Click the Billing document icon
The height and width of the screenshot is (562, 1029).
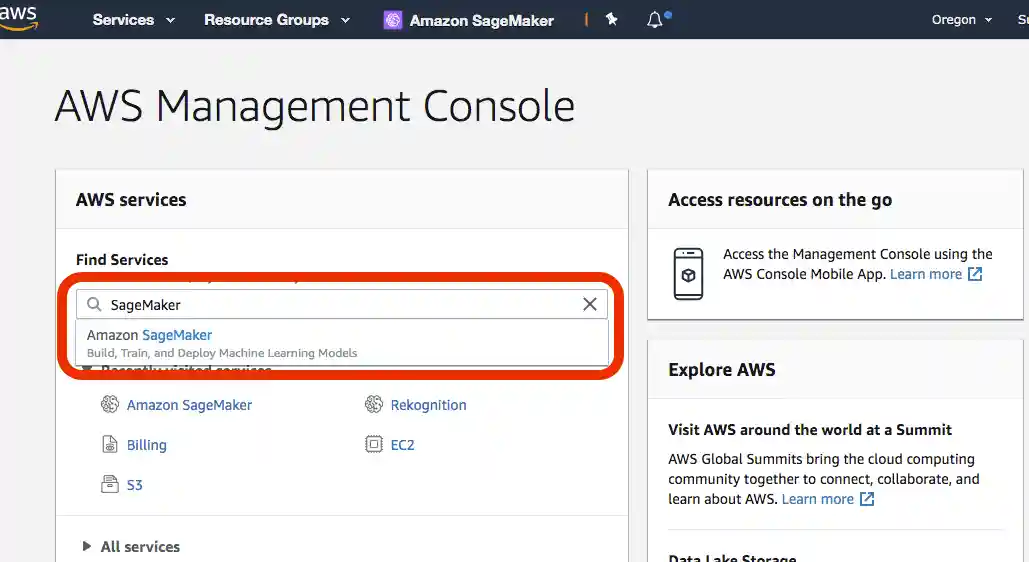click(x=110, y=444)
